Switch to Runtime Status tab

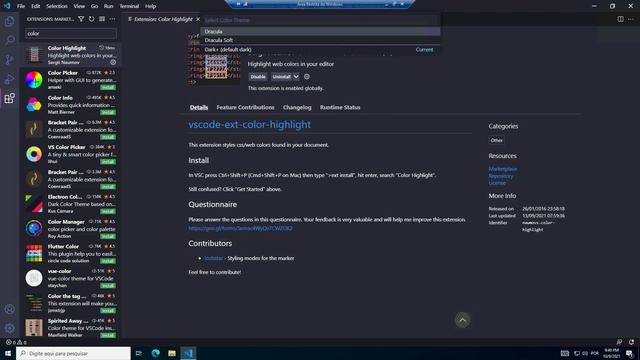pyautogui.click(x=340, y=107)
